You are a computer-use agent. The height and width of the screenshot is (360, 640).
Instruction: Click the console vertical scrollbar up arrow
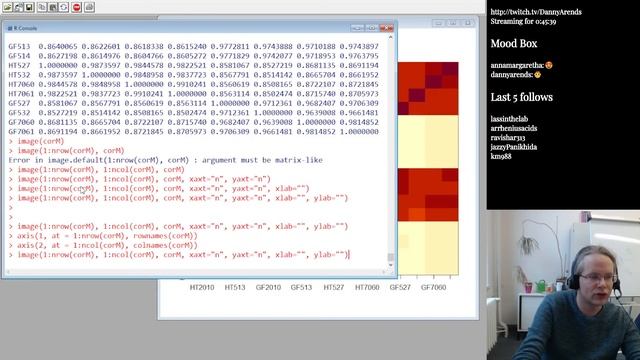pyautogui.click(x=391, y=38)
